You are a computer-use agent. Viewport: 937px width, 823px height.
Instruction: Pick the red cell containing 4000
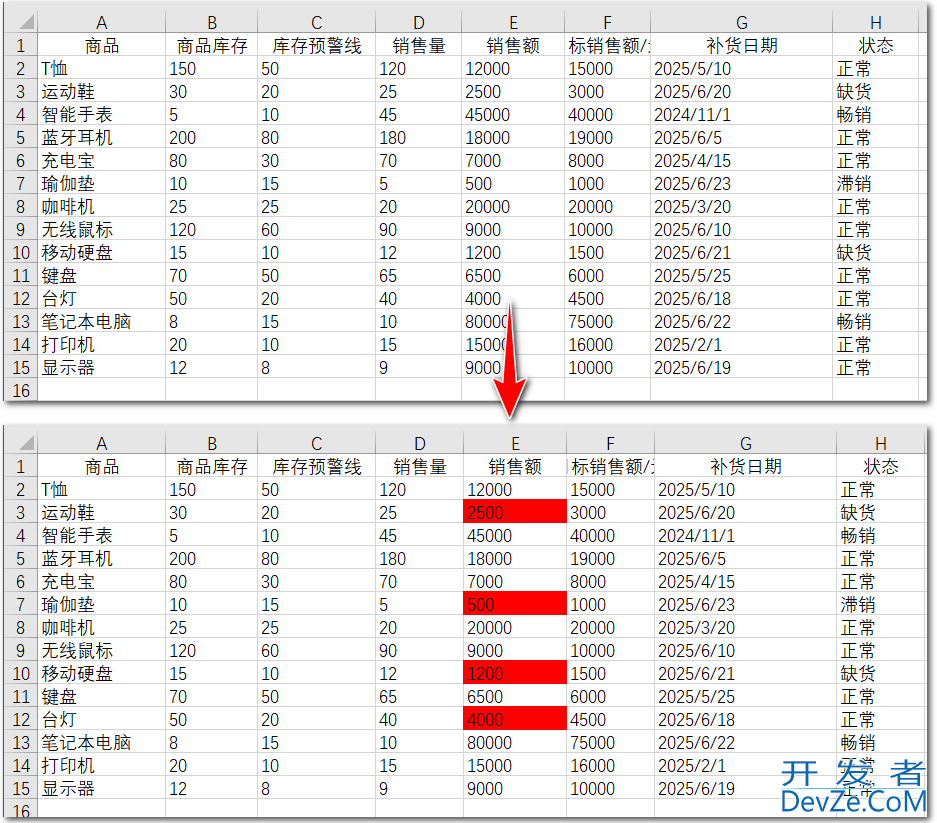(514, 720)
